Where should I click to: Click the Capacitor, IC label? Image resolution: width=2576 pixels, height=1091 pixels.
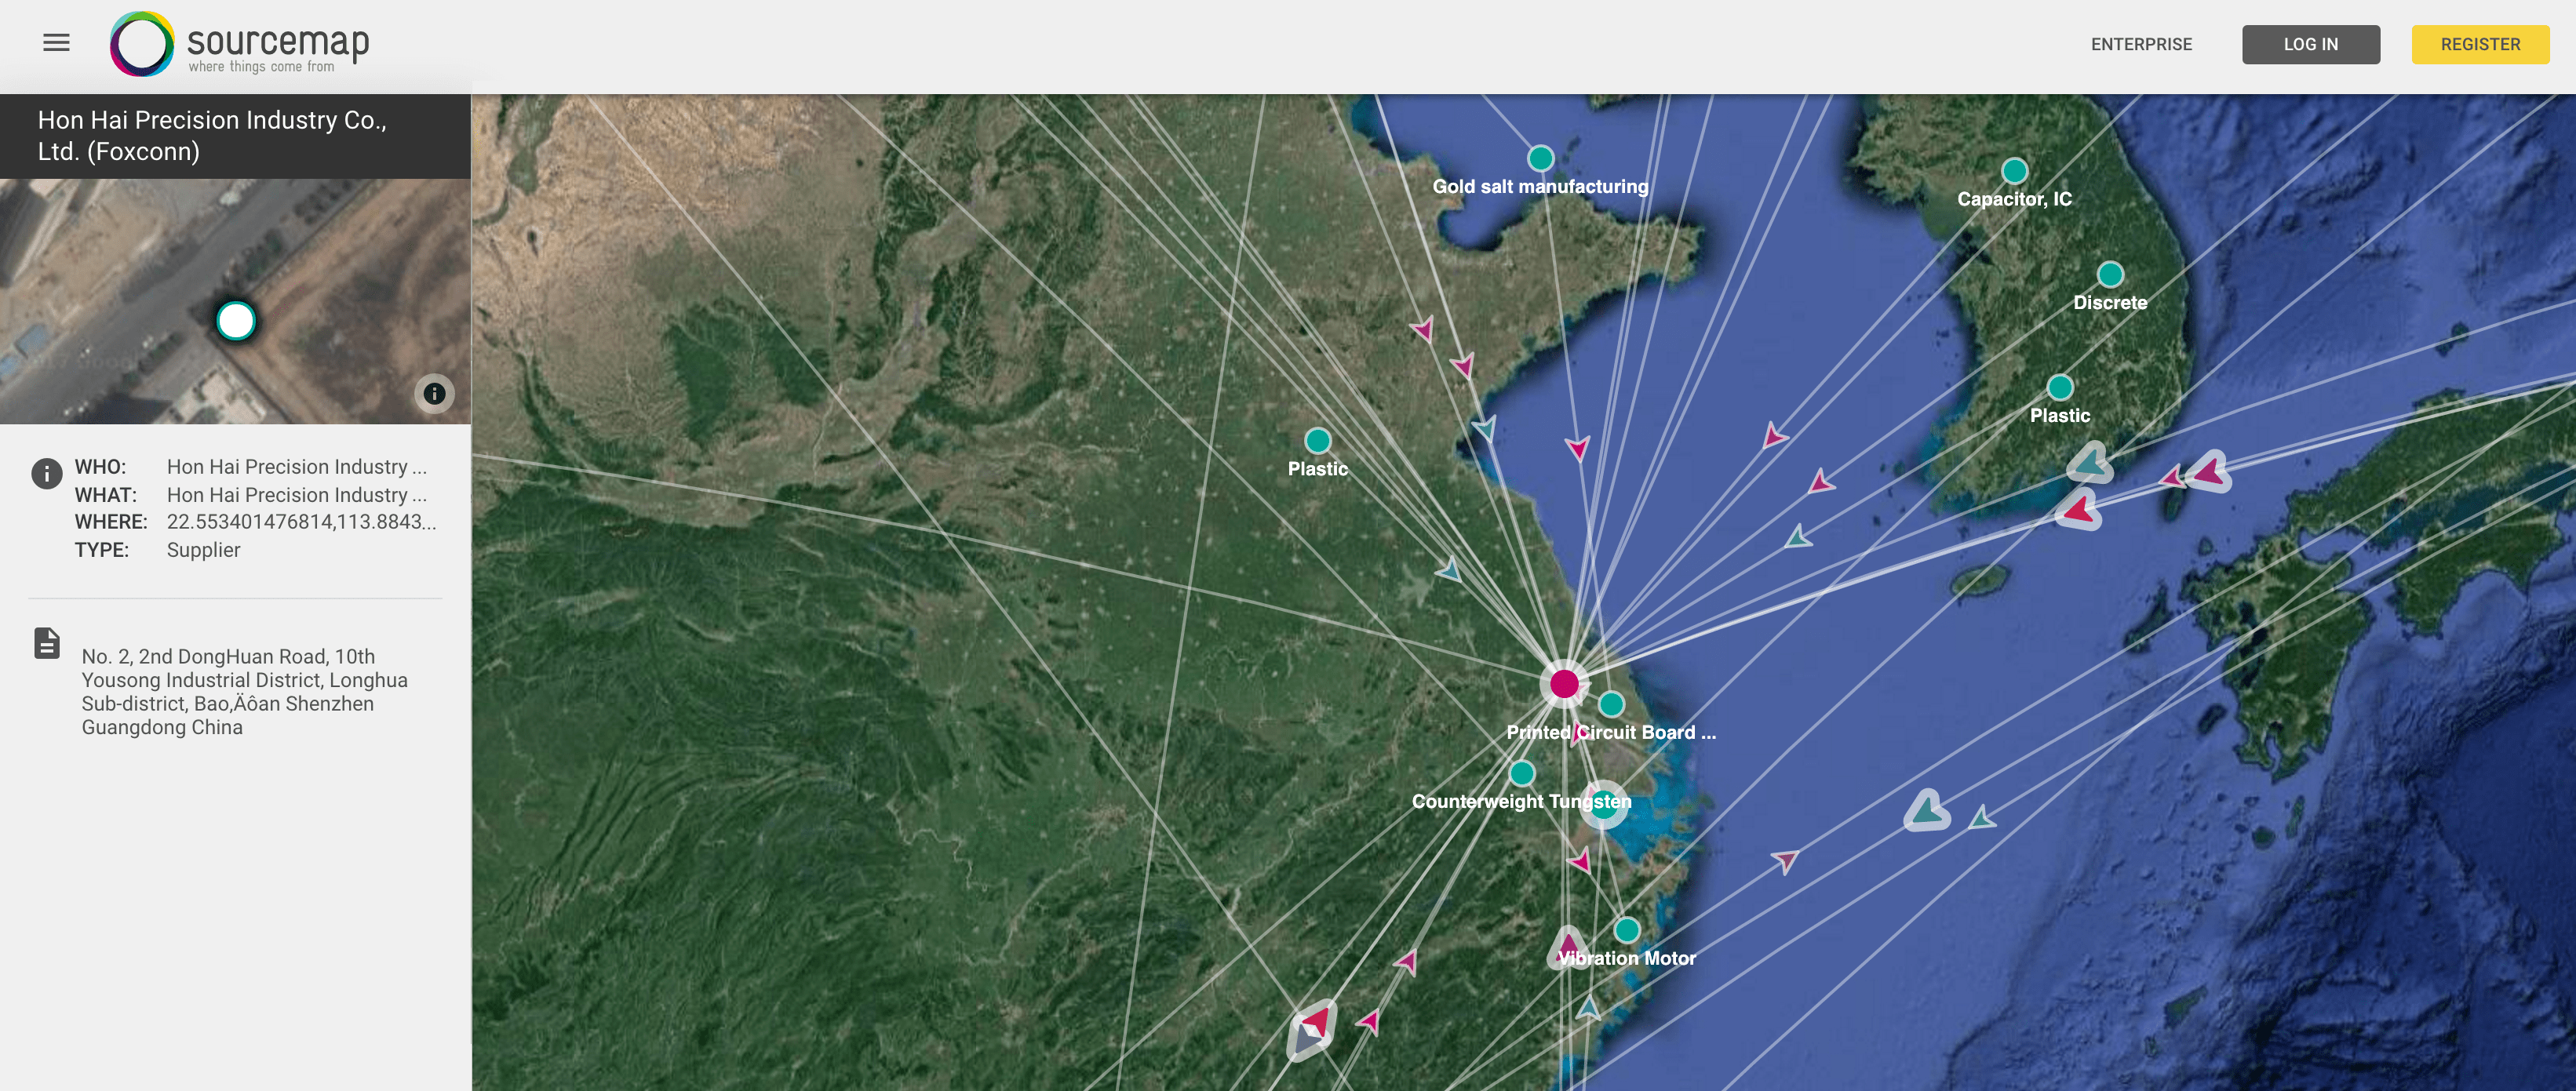(x=2014, y=199)
